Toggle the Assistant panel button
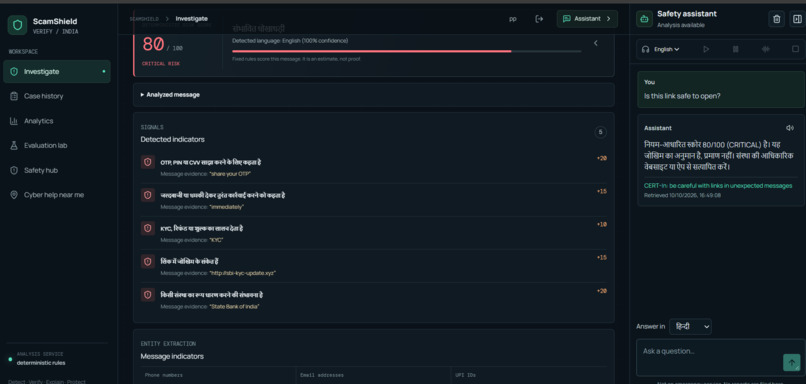The height and width of the screenshot is (384, 806). [x=587, y=19]
